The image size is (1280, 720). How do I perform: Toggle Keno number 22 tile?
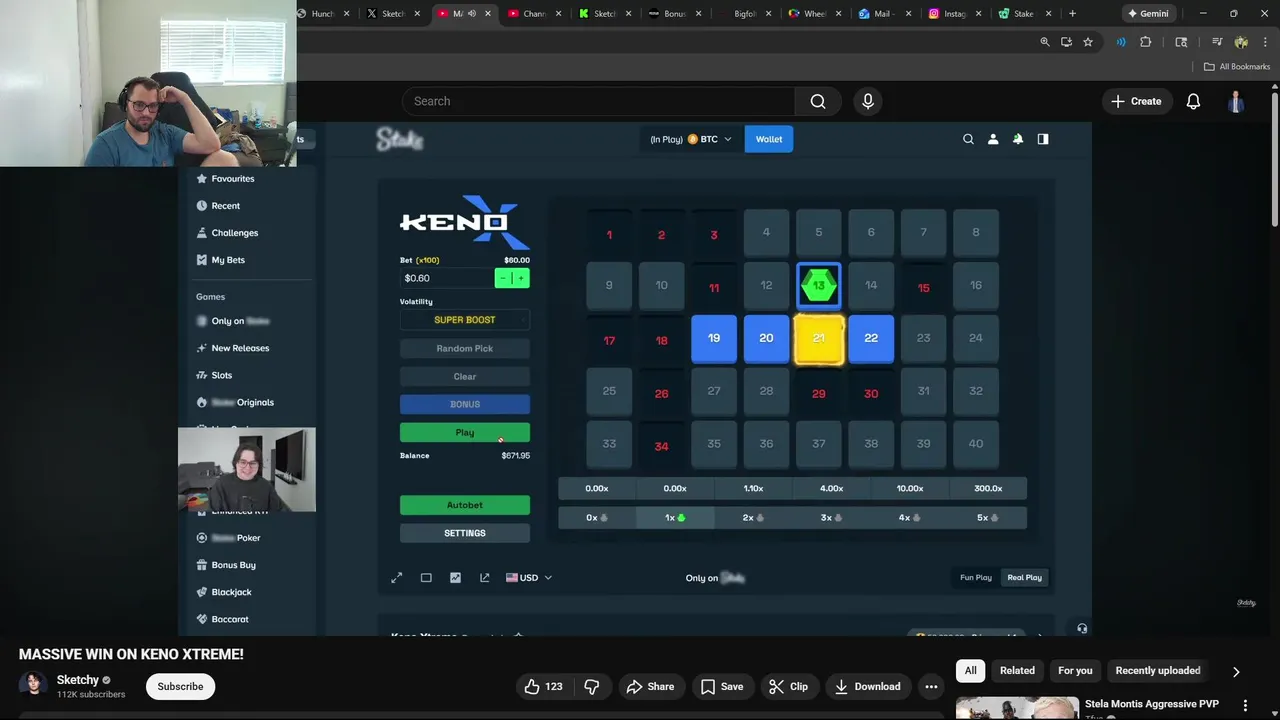point(871,338)
